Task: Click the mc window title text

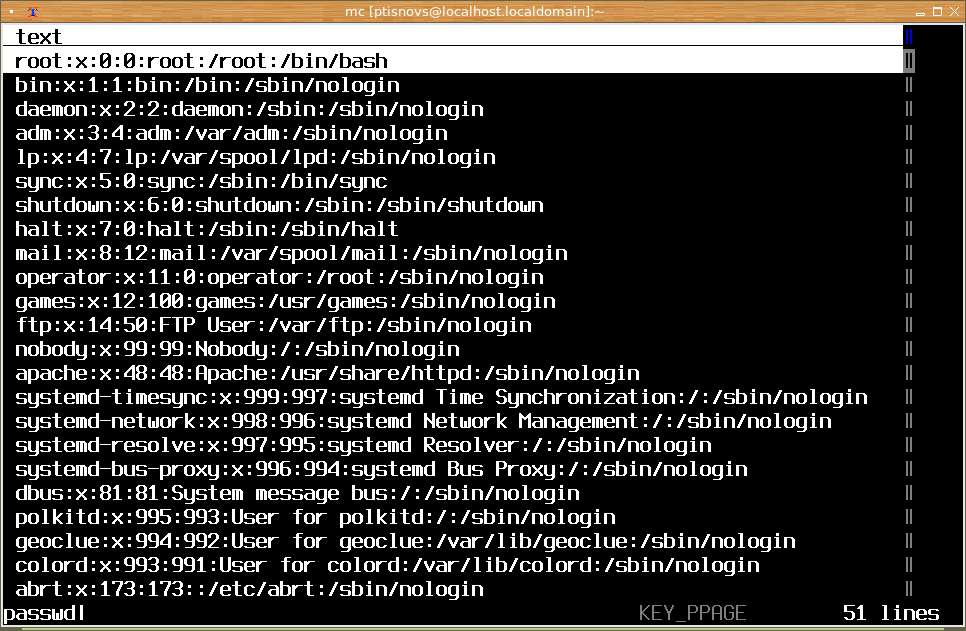Action: (474, 11)
